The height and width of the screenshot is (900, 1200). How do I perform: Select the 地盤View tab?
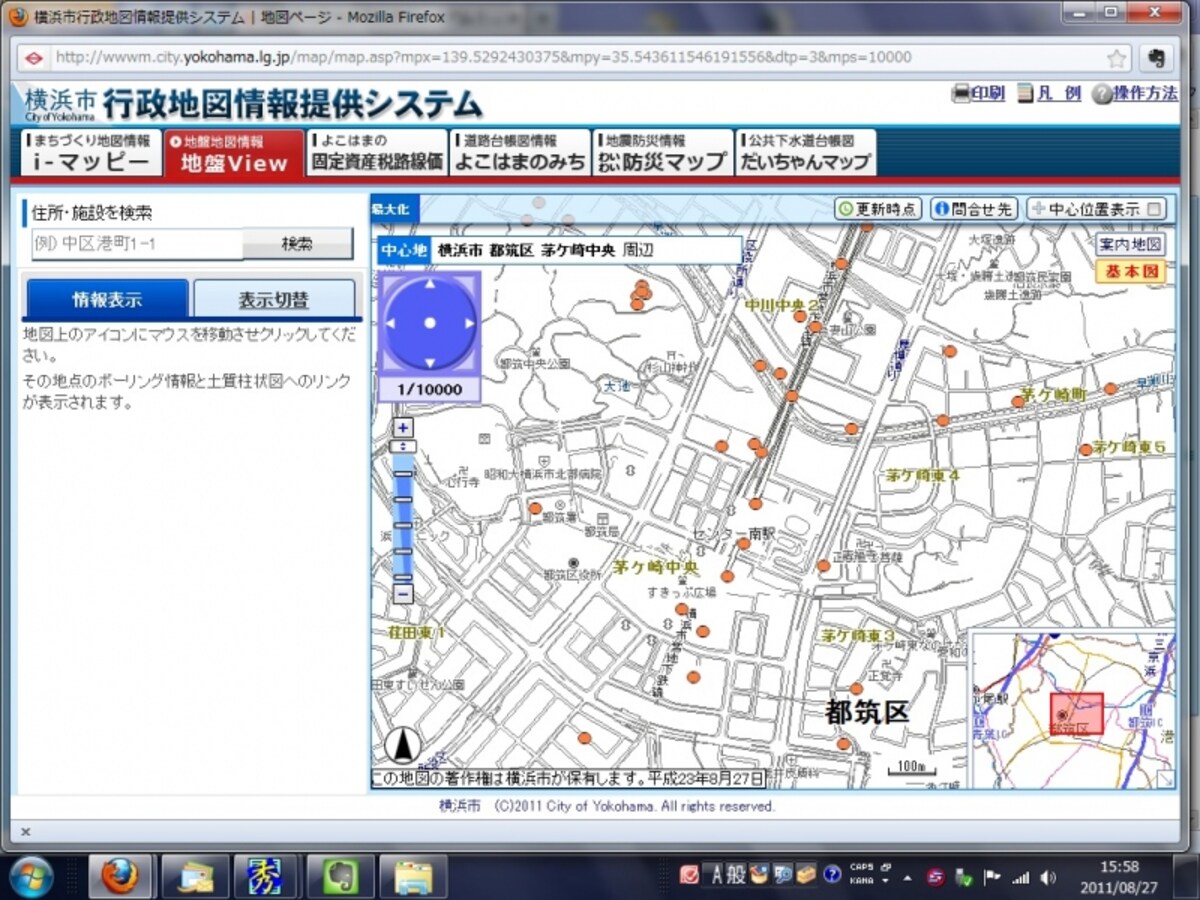(x=234, y=154)
